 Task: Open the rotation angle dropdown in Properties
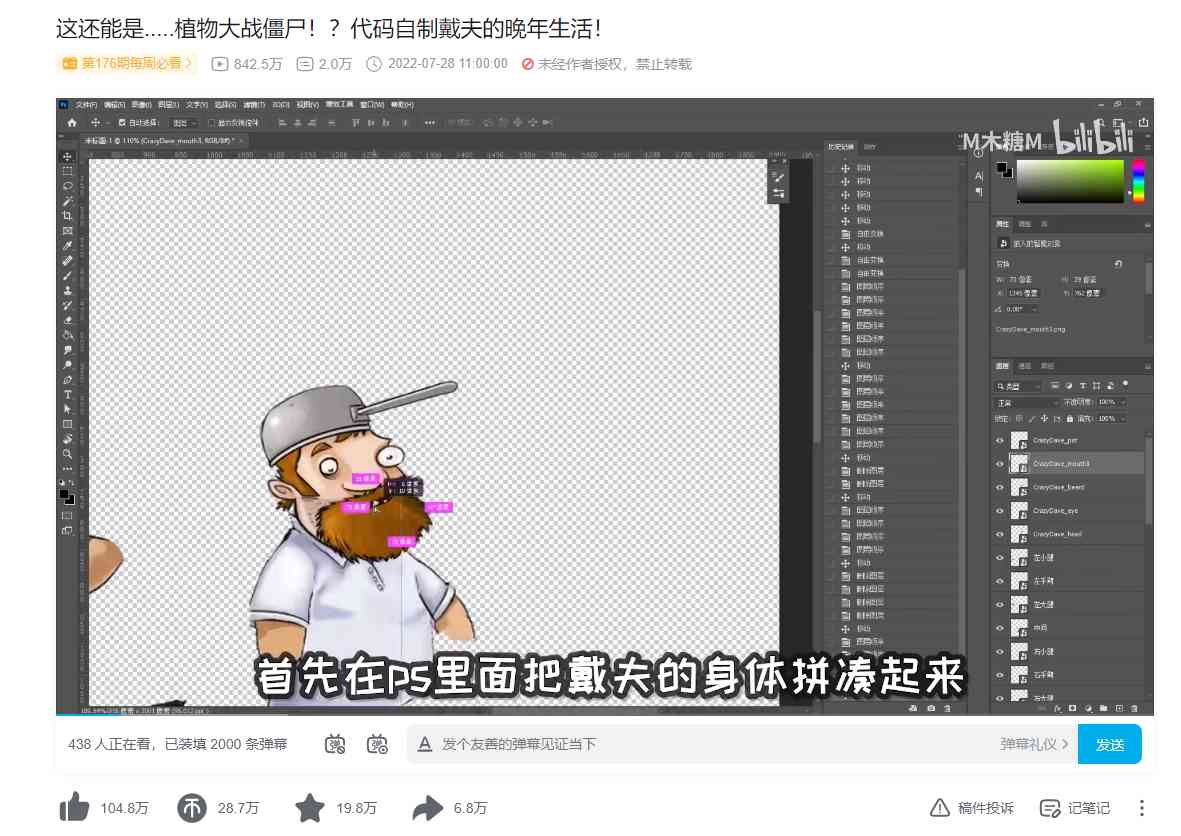tap(1035, 310)
